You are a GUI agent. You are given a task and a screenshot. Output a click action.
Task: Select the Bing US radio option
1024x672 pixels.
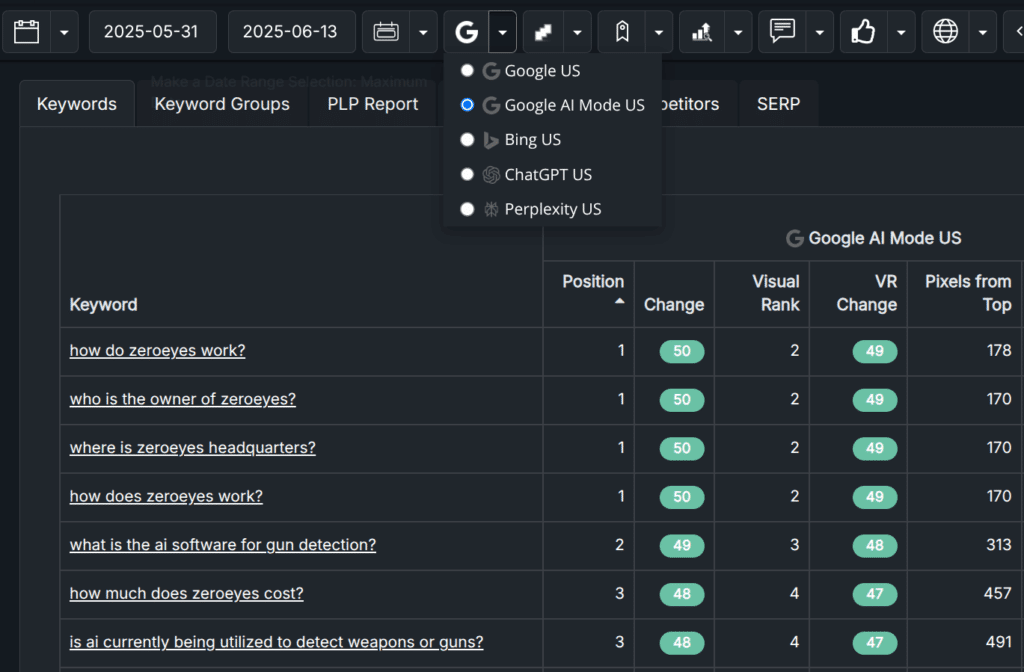click(x=467, y=140)
